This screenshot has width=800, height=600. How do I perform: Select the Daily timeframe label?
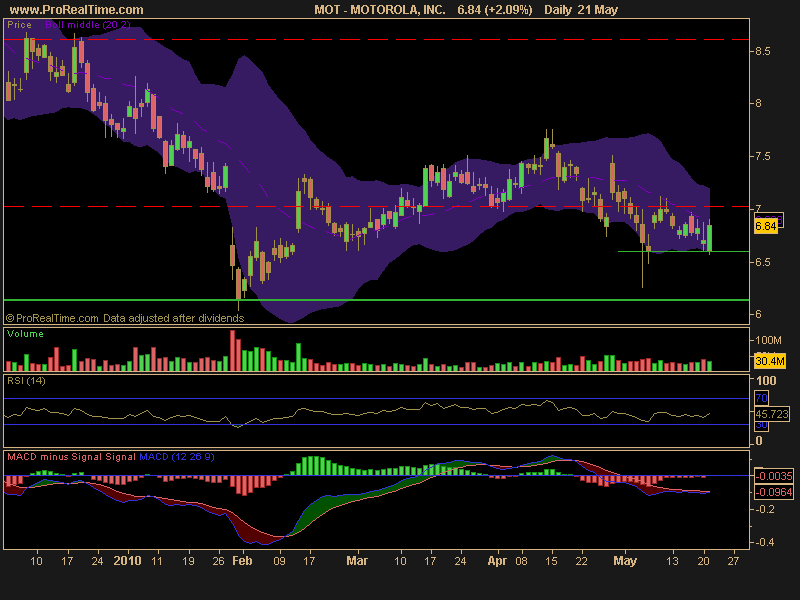pos(558,10)
